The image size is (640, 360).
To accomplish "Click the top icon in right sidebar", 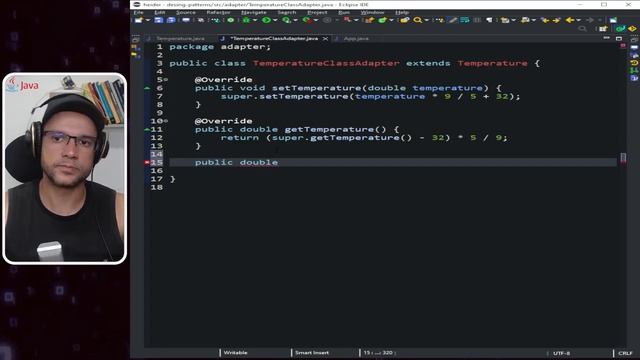I will [634, 40].
